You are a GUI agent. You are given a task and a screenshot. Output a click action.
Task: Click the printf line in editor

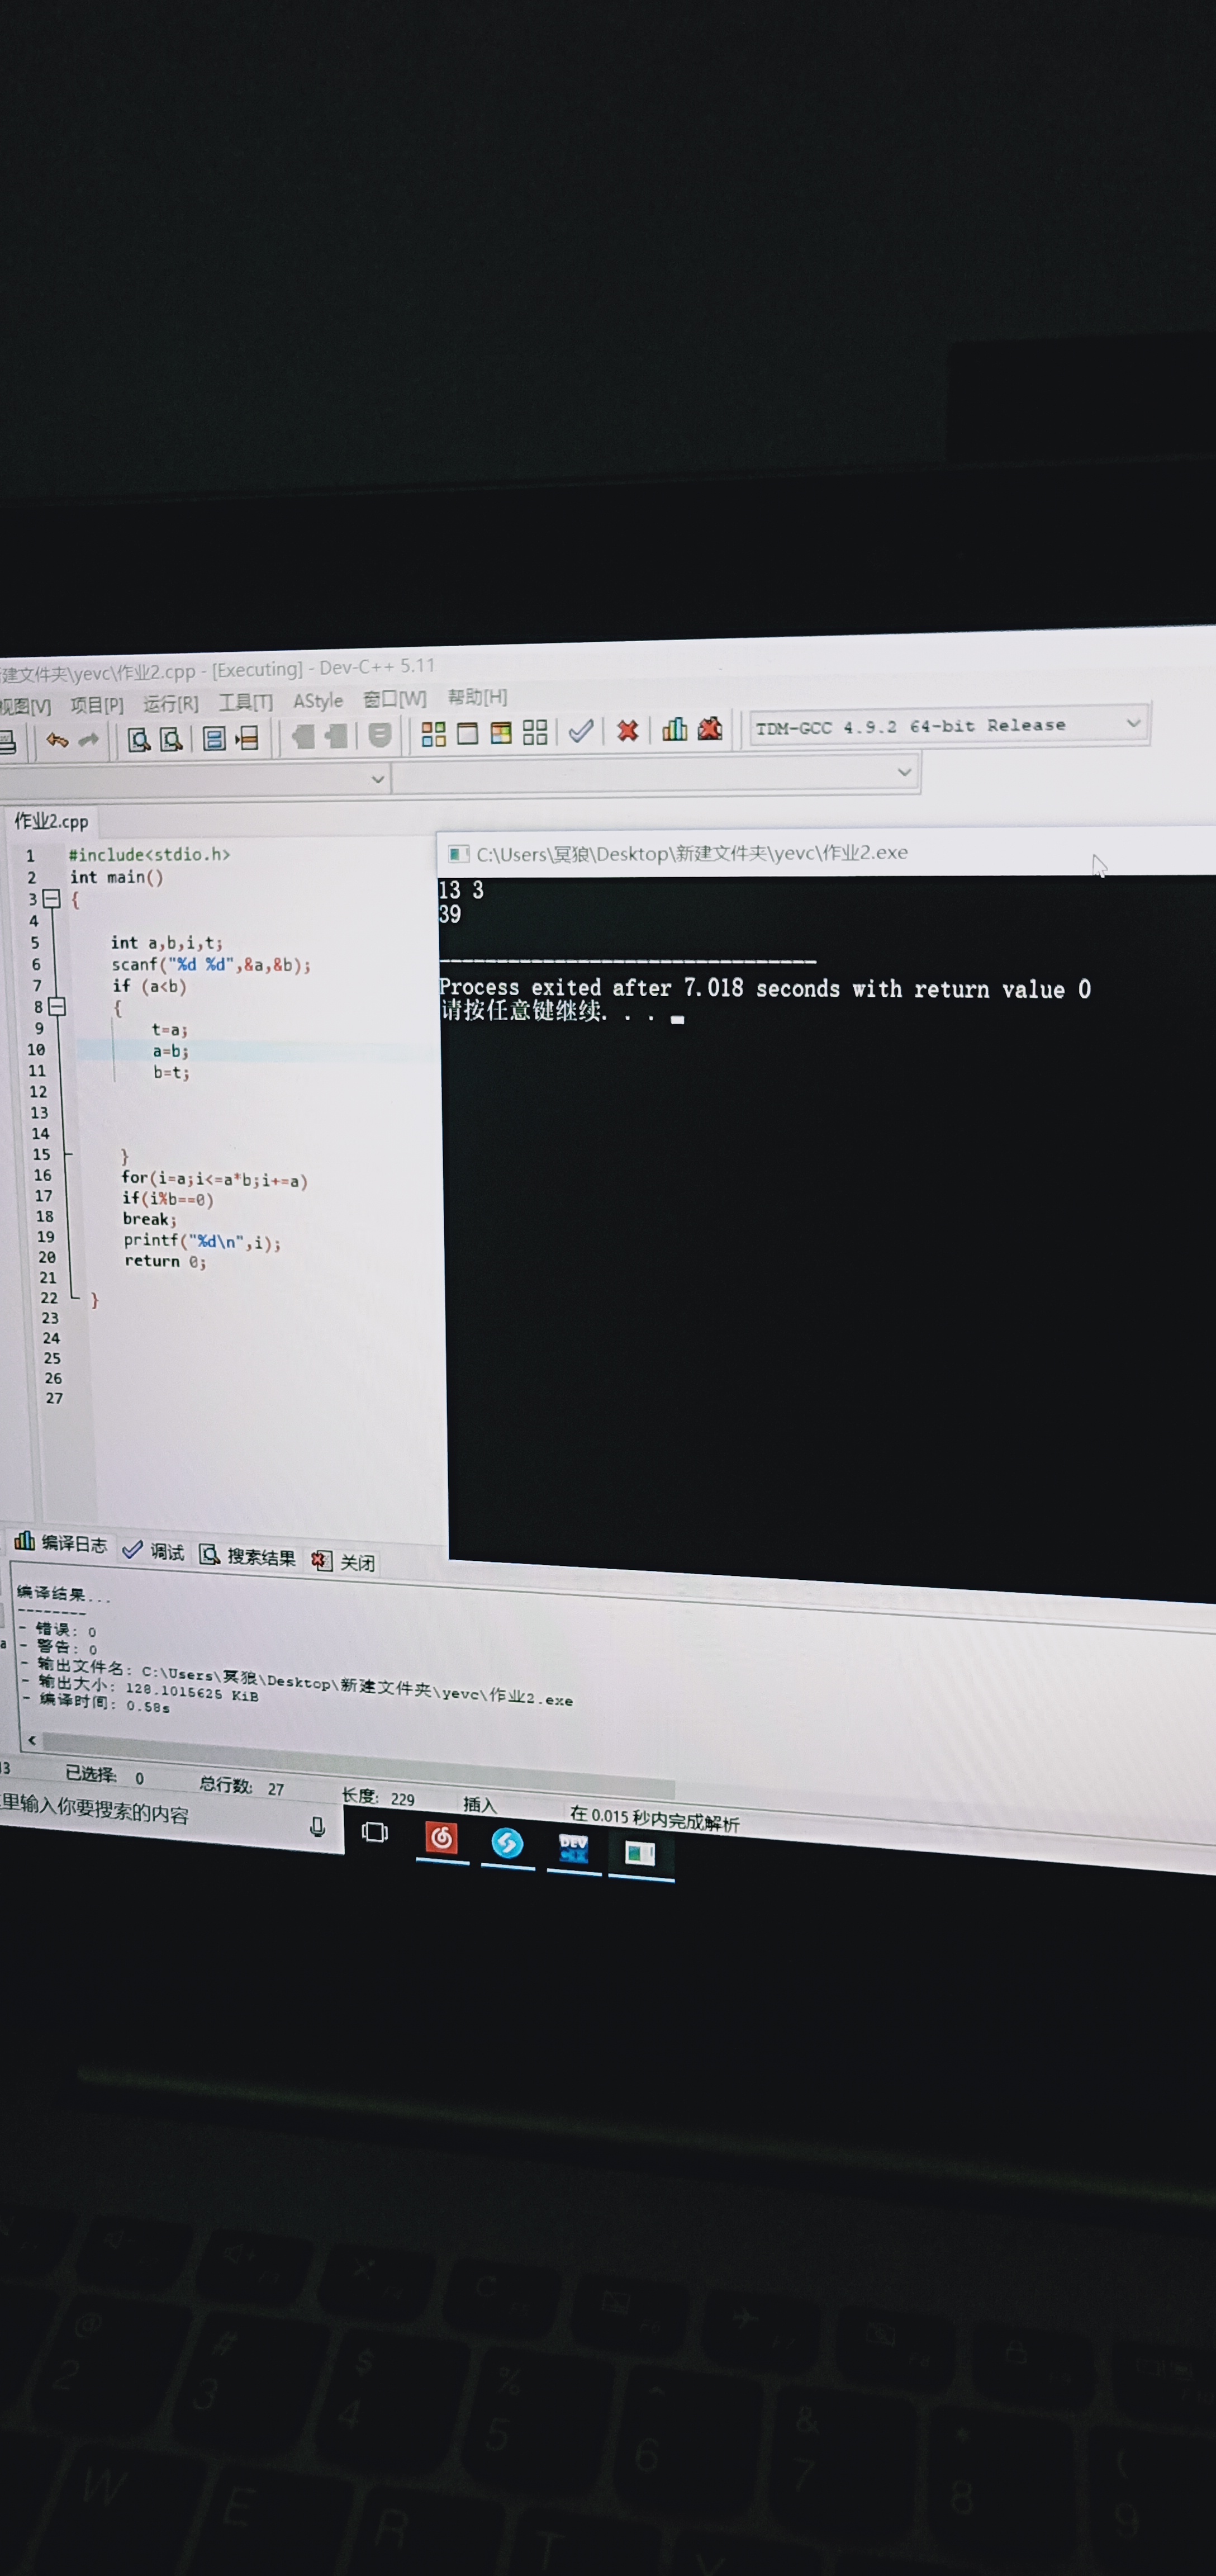[202, 1241]
